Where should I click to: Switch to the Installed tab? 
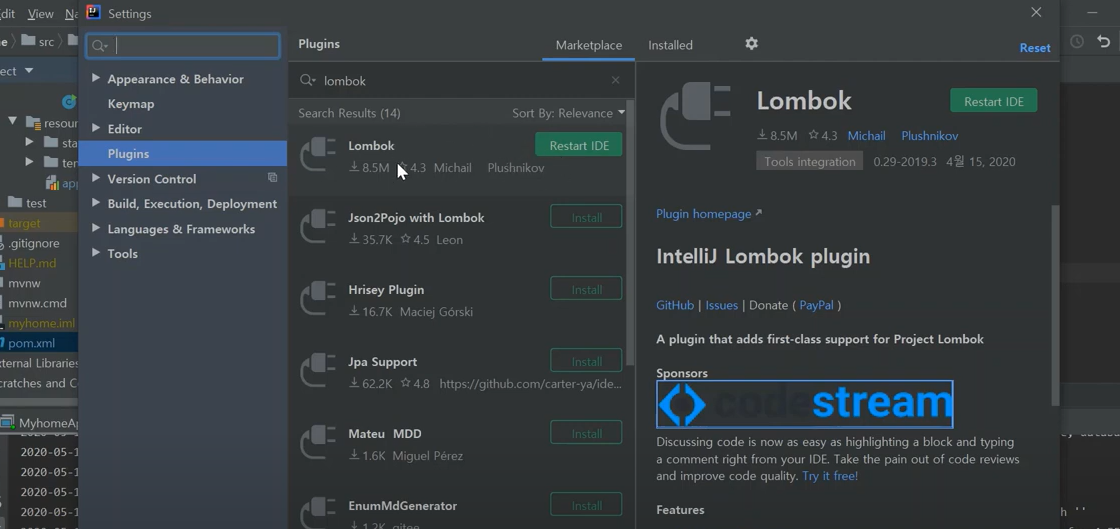pos(670,45)
